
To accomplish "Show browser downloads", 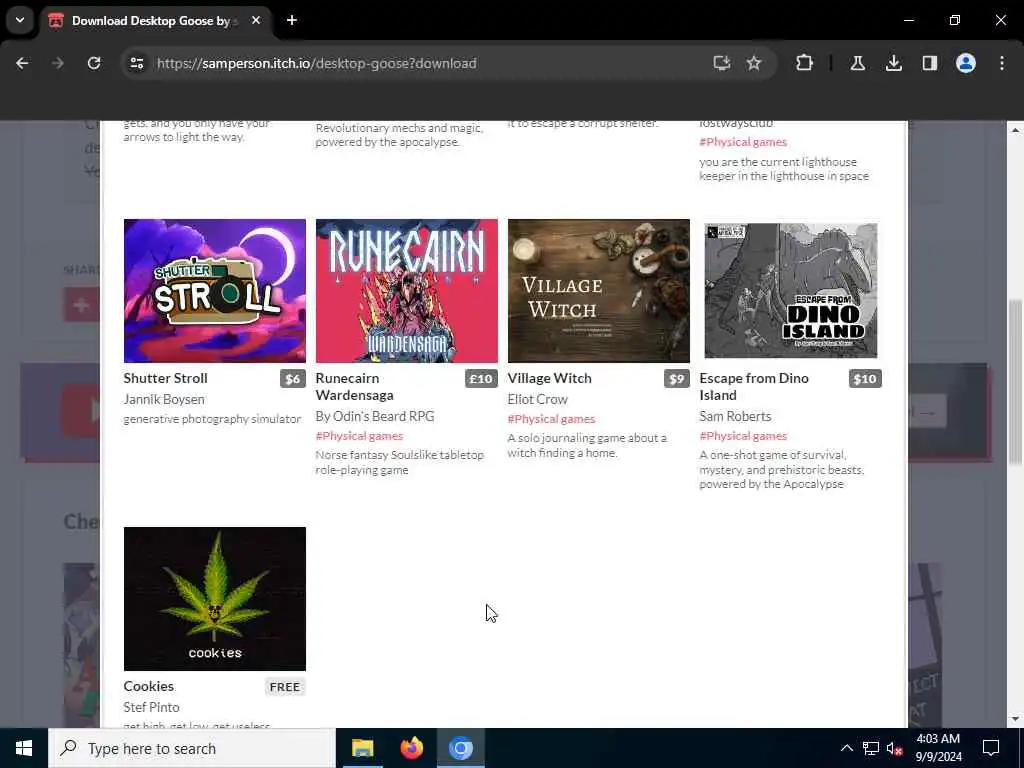I will click(x=893, y=63).
